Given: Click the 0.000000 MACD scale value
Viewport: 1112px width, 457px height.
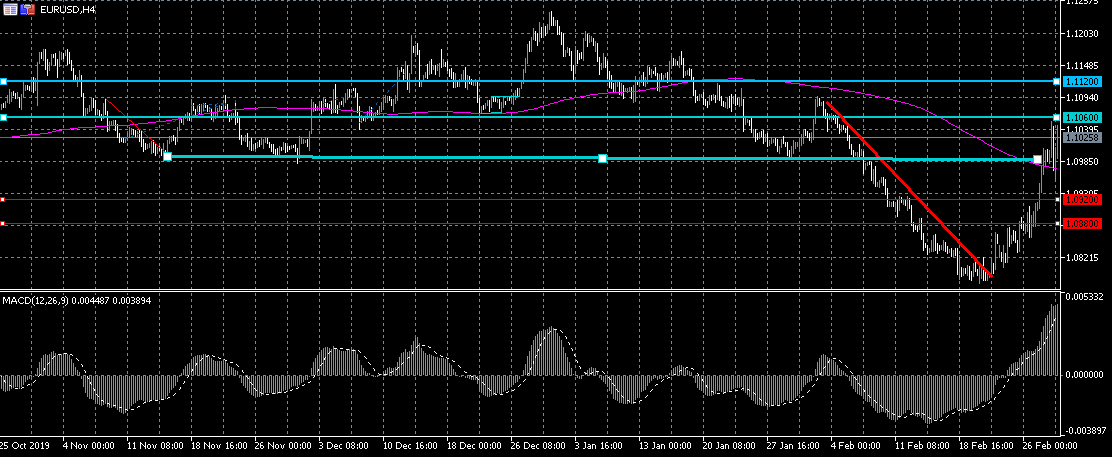Looking at the screenshot, I should click(x=1084, y=374).
